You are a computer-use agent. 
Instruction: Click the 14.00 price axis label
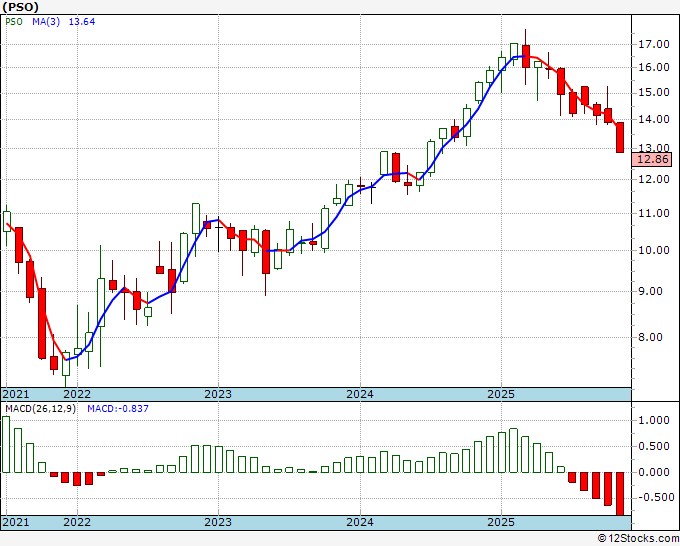(654, 119)
